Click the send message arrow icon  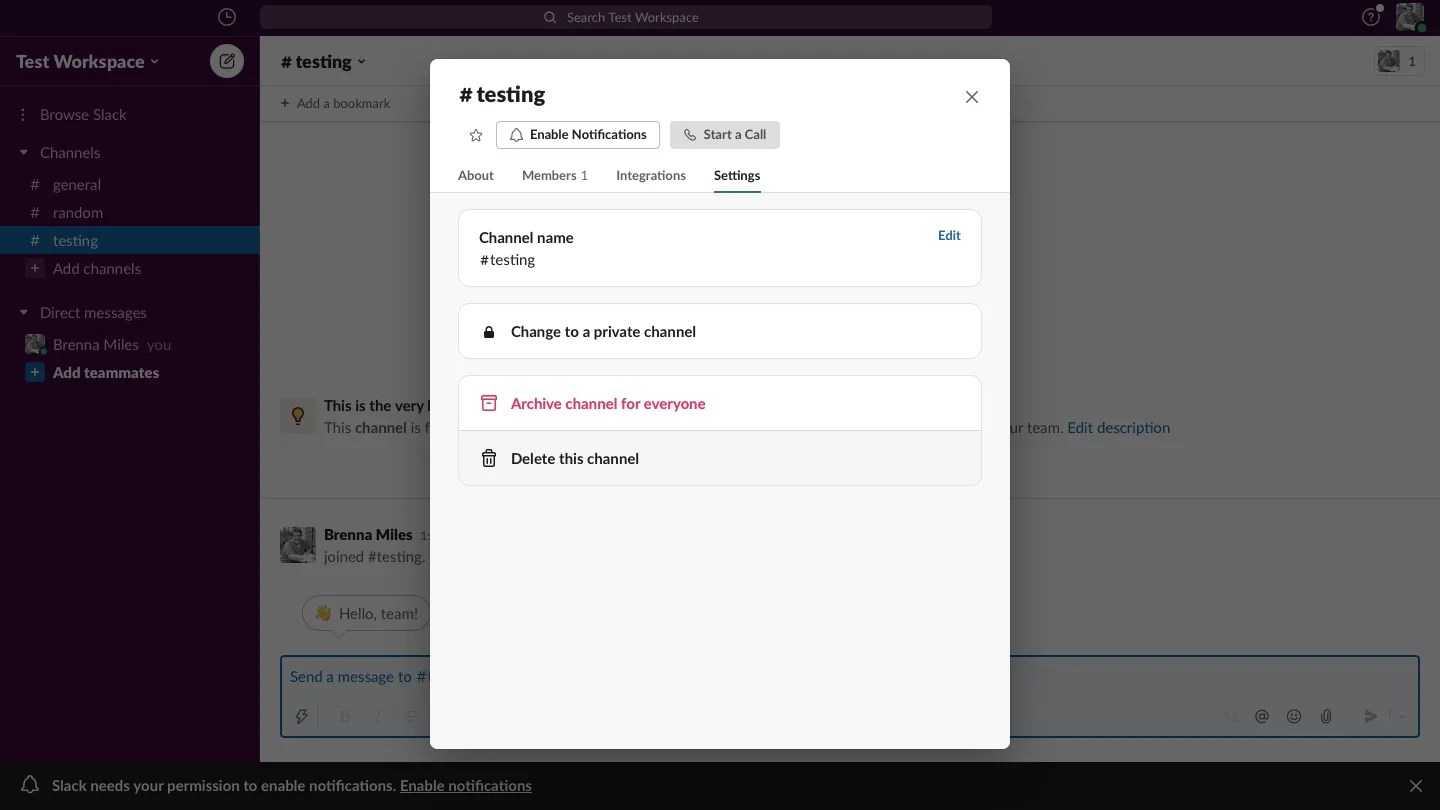coord(1371,716)
